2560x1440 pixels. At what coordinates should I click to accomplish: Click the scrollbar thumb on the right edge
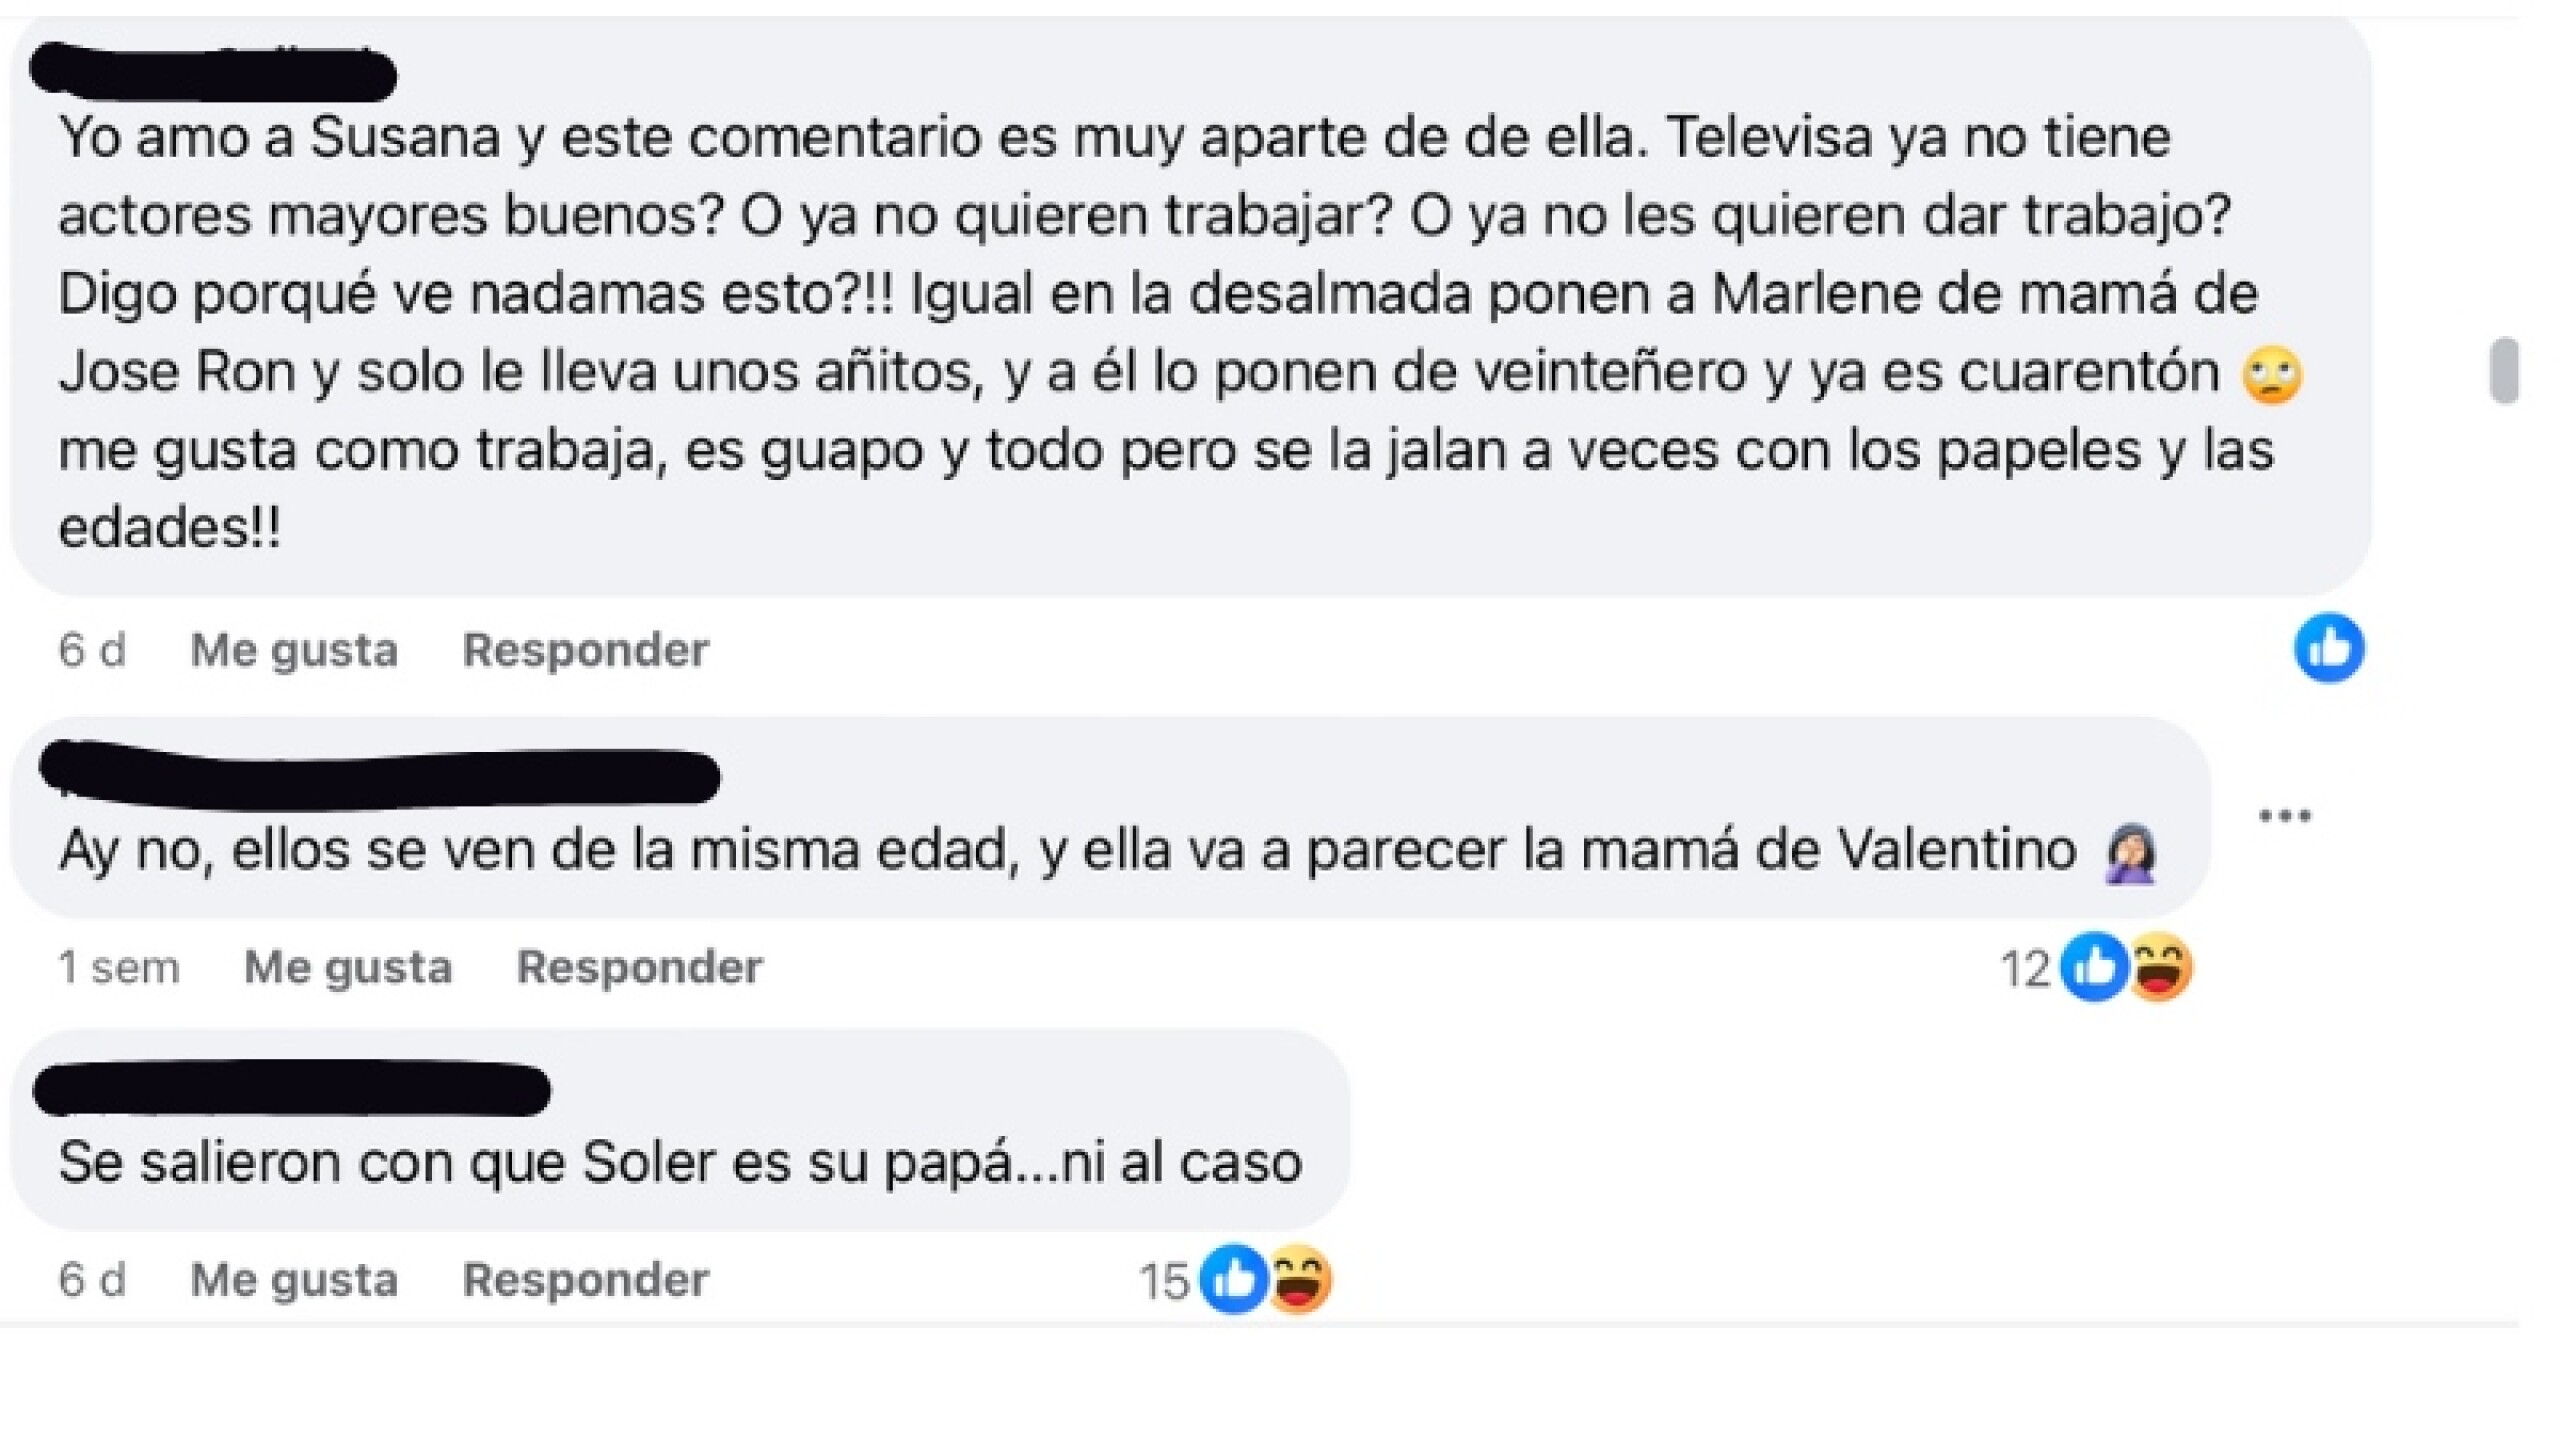click(2504, 371)
